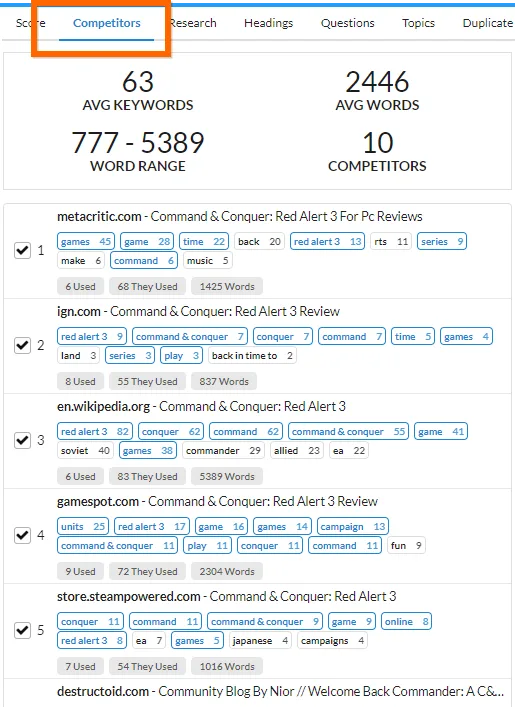Select the 'soviet 40' keyword tag
Screen dimensions: 515x707
(85, 450)
